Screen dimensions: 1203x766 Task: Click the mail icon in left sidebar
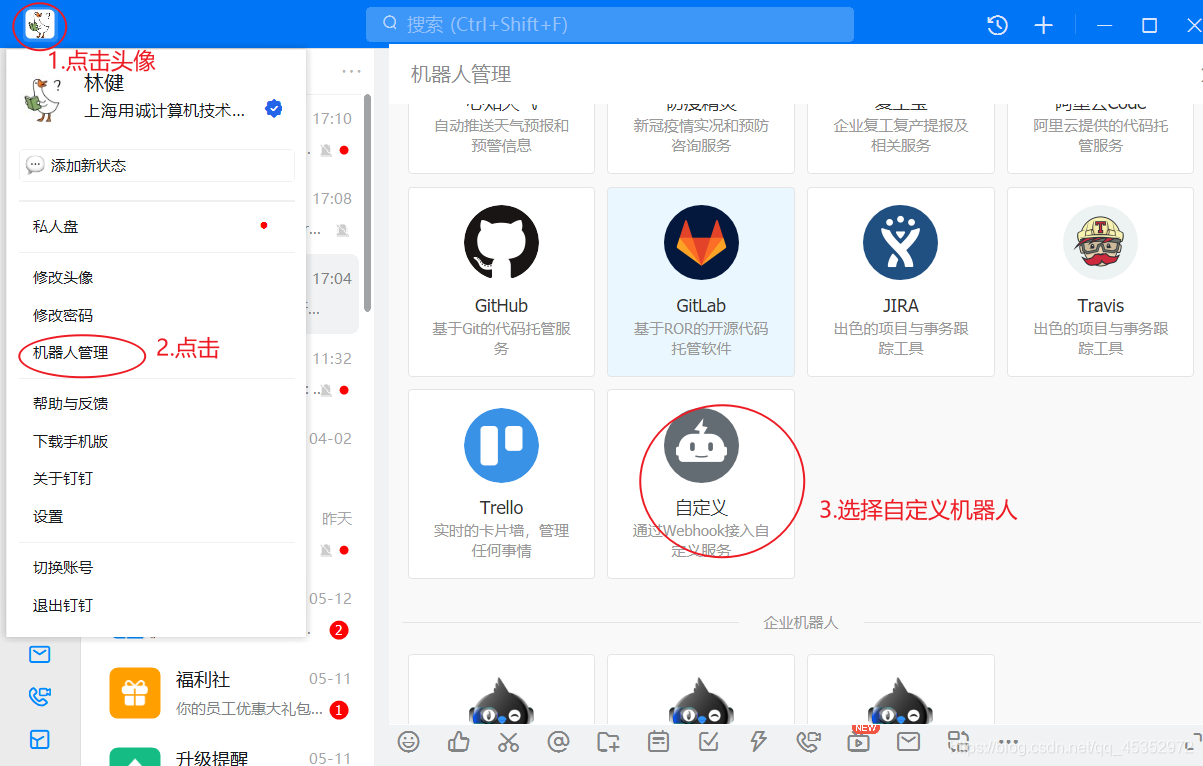coord(40,655)
